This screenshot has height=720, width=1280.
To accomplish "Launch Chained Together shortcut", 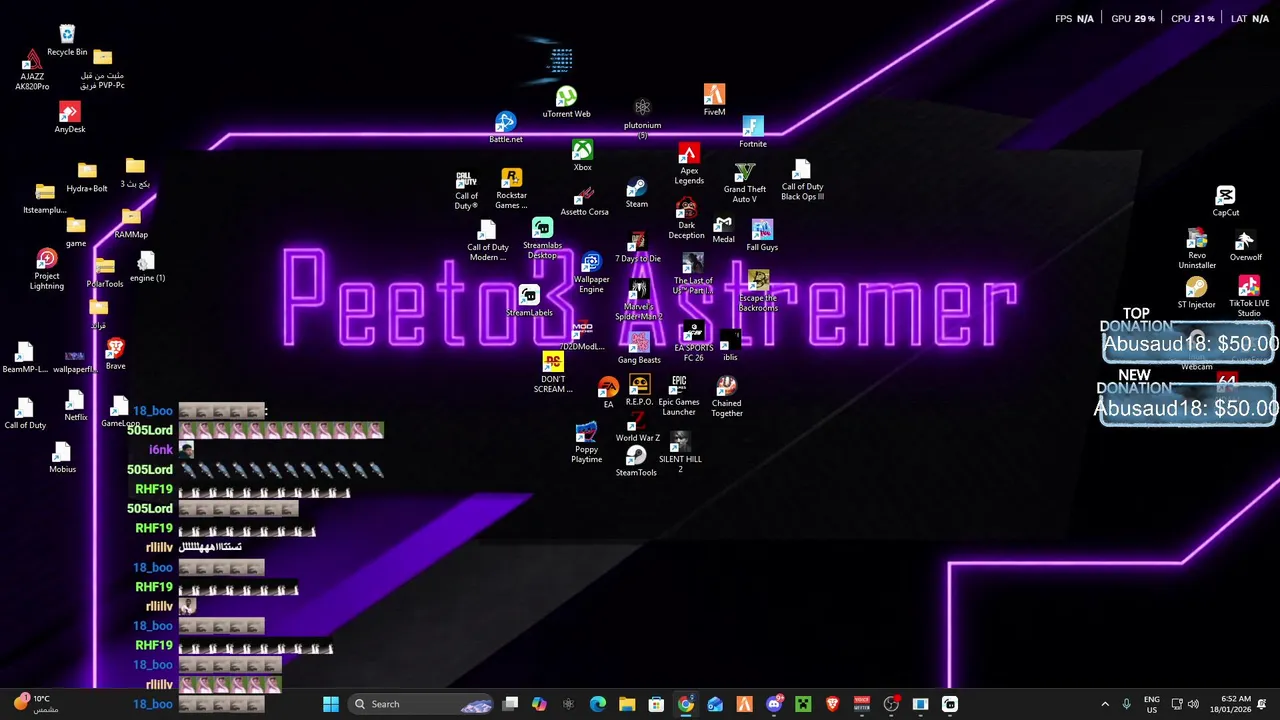I will coord(727,396).
